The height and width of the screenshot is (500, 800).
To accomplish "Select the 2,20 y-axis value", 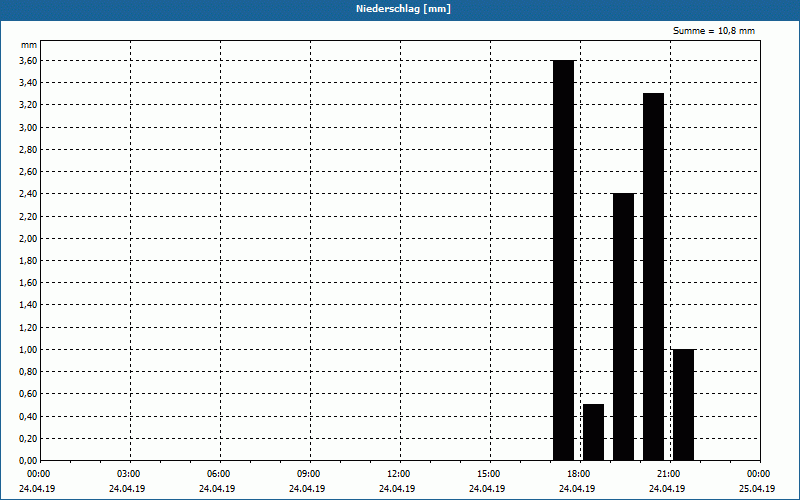I will click(28, 216).
